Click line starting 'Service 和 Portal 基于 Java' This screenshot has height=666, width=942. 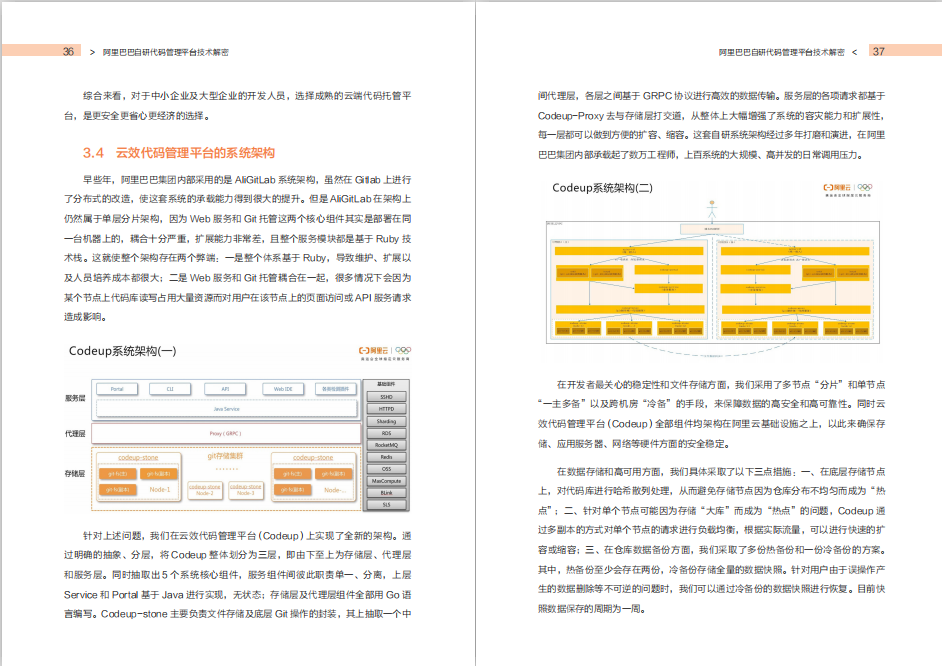coord(237,595)
